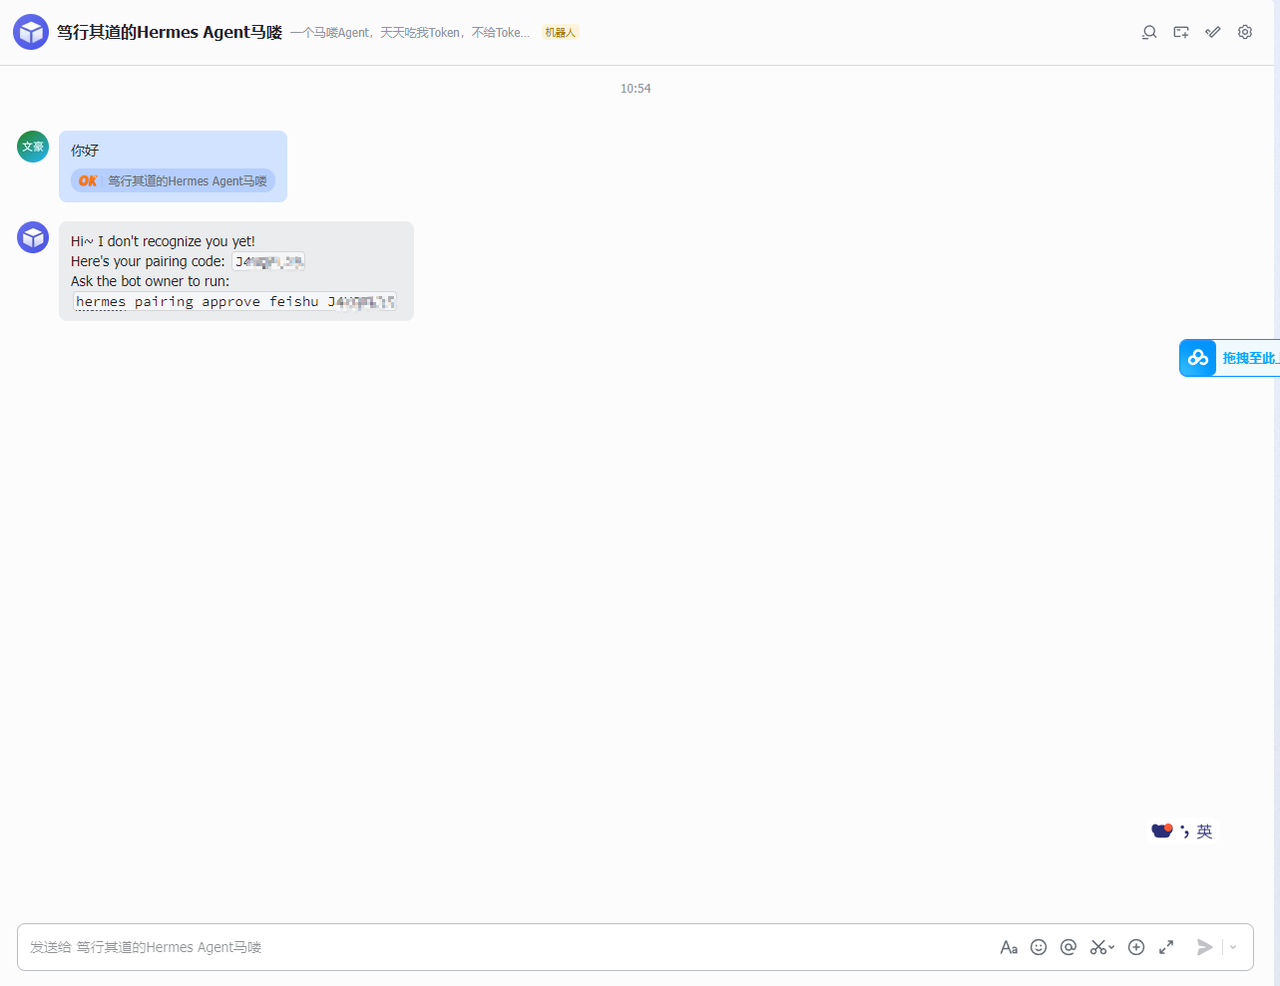Click the pairing code after 'Here's your pairing code:'
This screenshot has width=1280, height=986.
pyautogui.click(x=269, y=262)
